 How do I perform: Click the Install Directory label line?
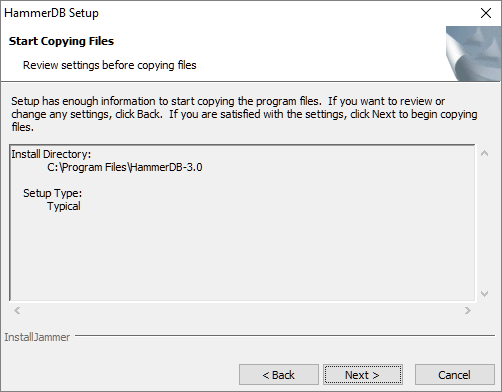(x=51, y=154)
